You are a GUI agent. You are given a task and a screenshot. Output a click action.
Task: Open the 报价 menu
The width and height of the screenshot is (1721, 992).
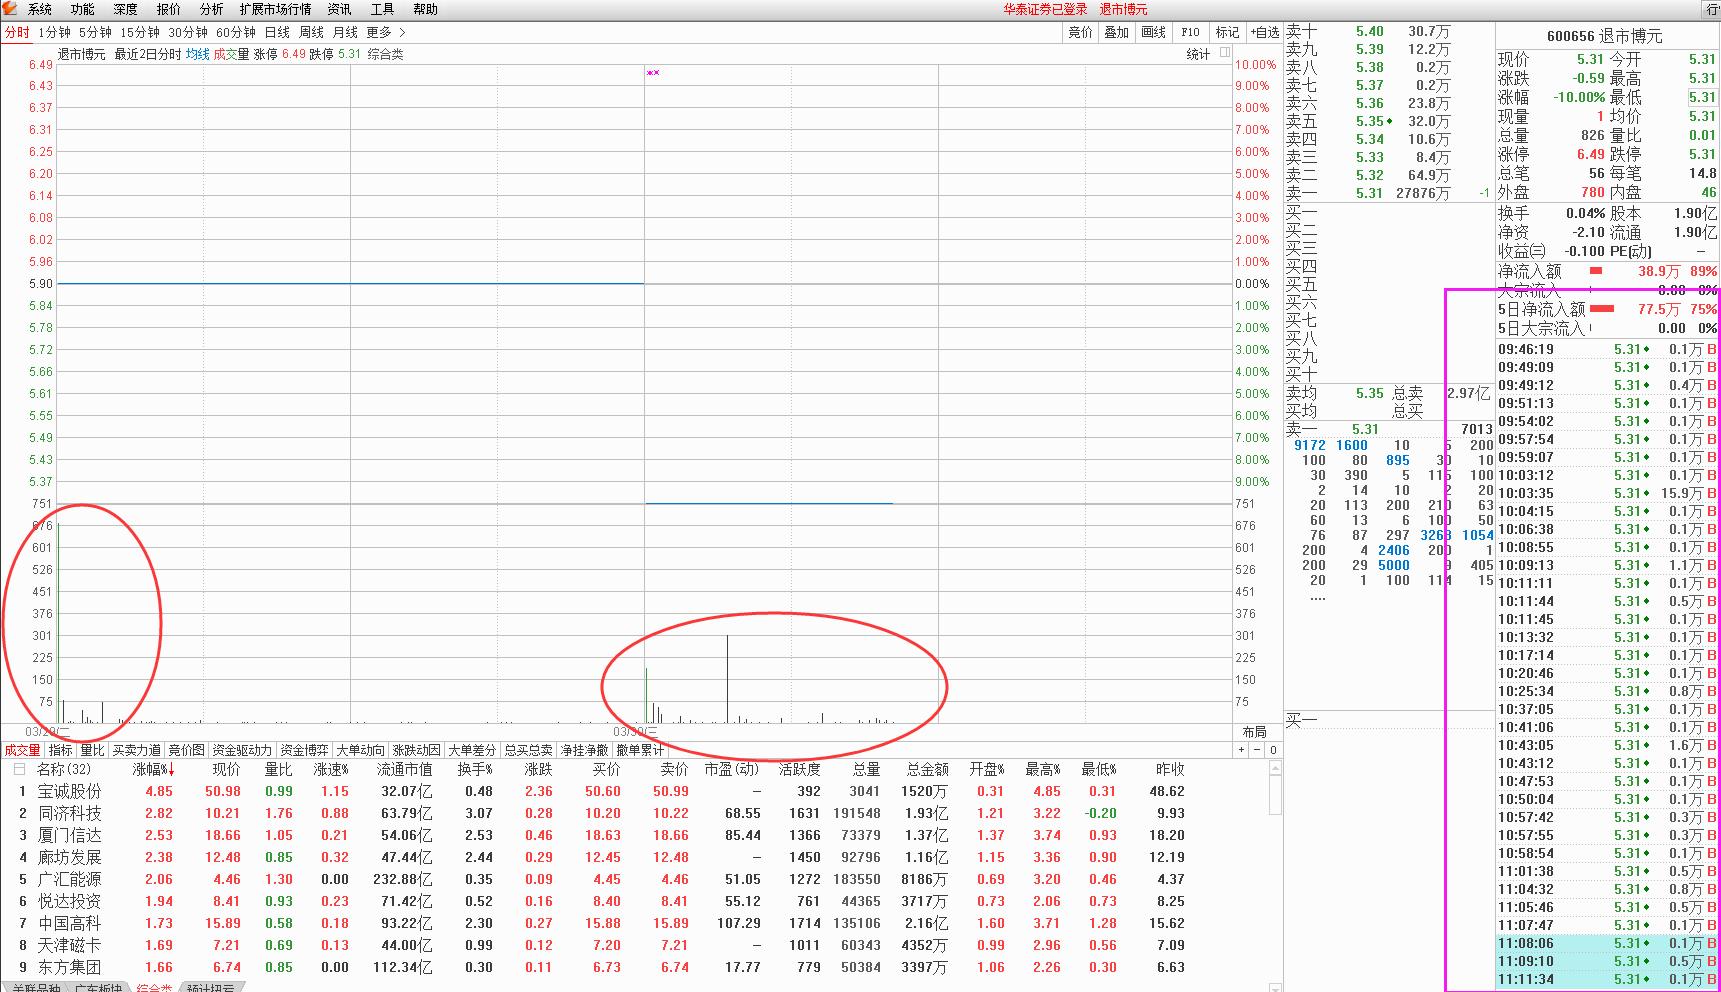(169, 9)
